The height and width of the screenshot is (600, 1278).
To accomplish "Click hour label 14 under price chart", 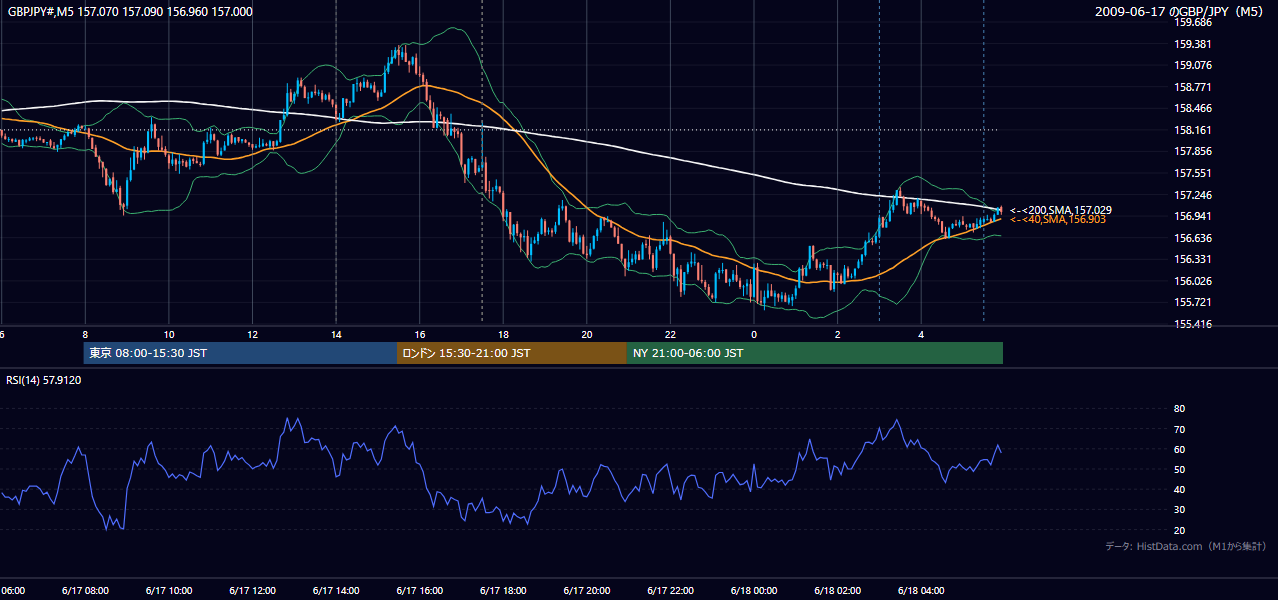I will tap(336, 335).
